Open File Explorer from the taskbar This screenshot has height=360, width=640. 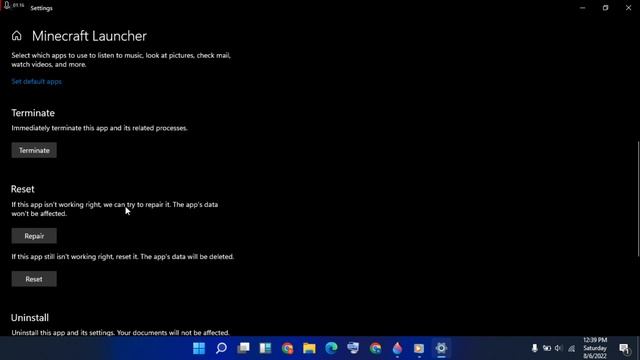309,348
